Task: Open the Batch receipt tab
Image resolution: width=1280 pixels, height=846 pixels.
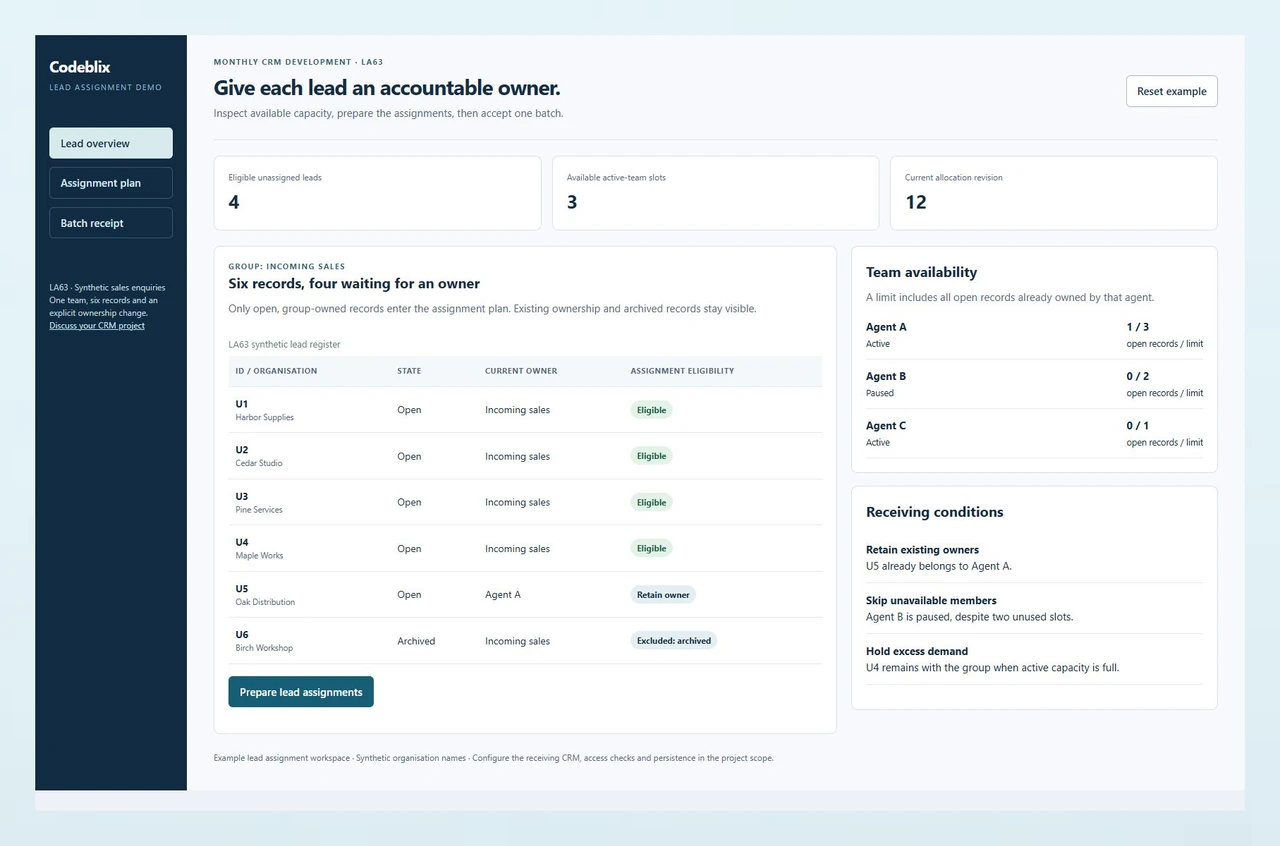Action: pos(111,223)
